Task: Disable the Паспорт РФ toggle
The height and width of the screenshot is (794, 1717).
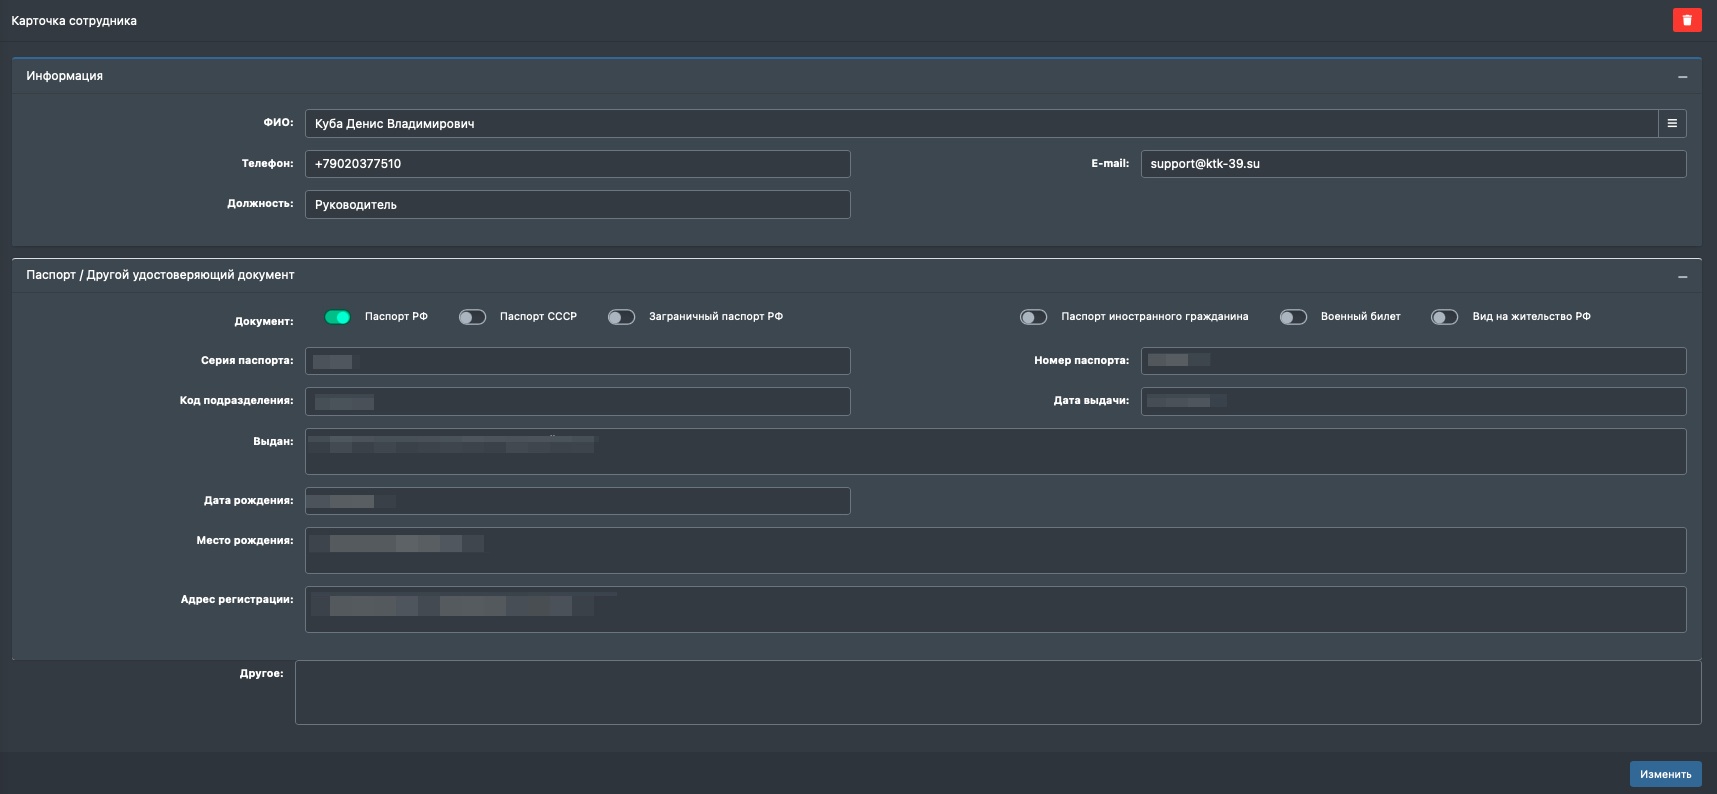Action: click(x=338, y=317)
